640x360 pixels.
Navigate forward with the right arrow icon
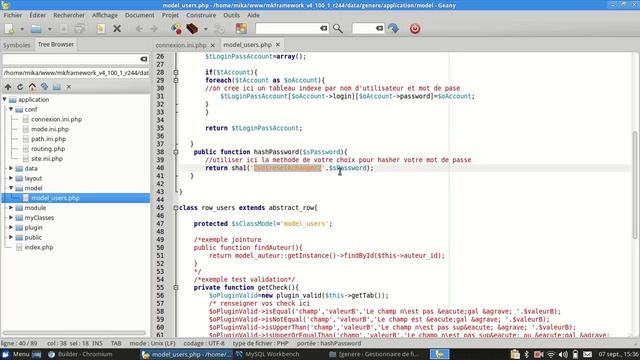tap(154, 29)
